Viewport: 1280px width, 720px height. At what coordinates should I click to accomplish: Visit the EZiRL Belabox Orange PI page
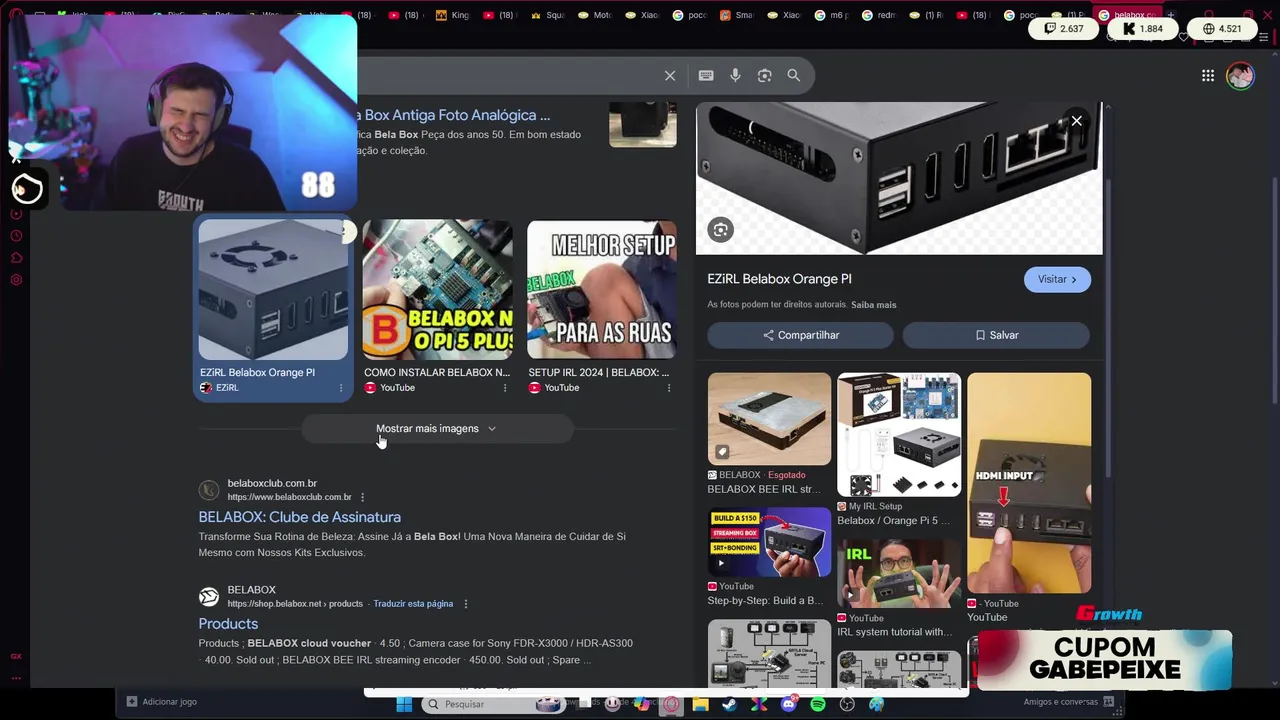[x=1057, y=280]
